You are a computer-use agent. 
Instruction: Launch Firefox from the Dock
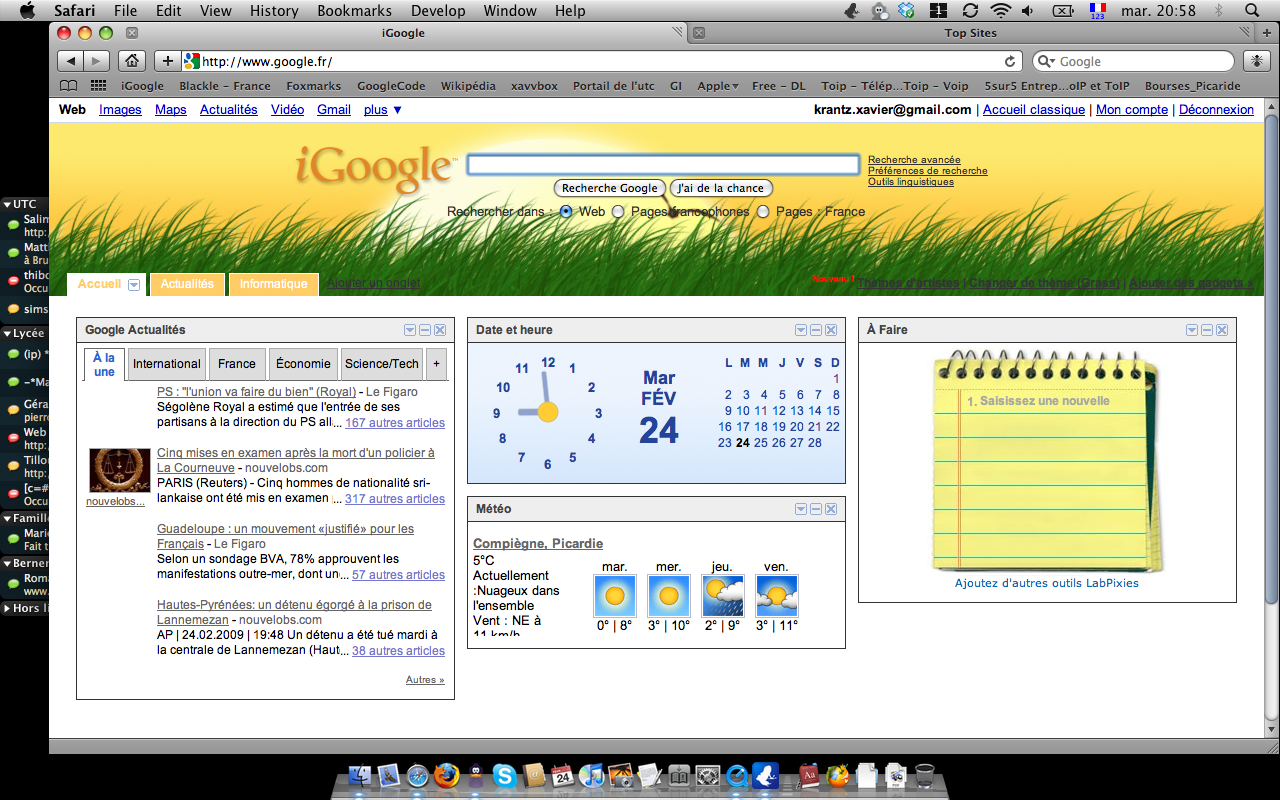pos(447,775)
